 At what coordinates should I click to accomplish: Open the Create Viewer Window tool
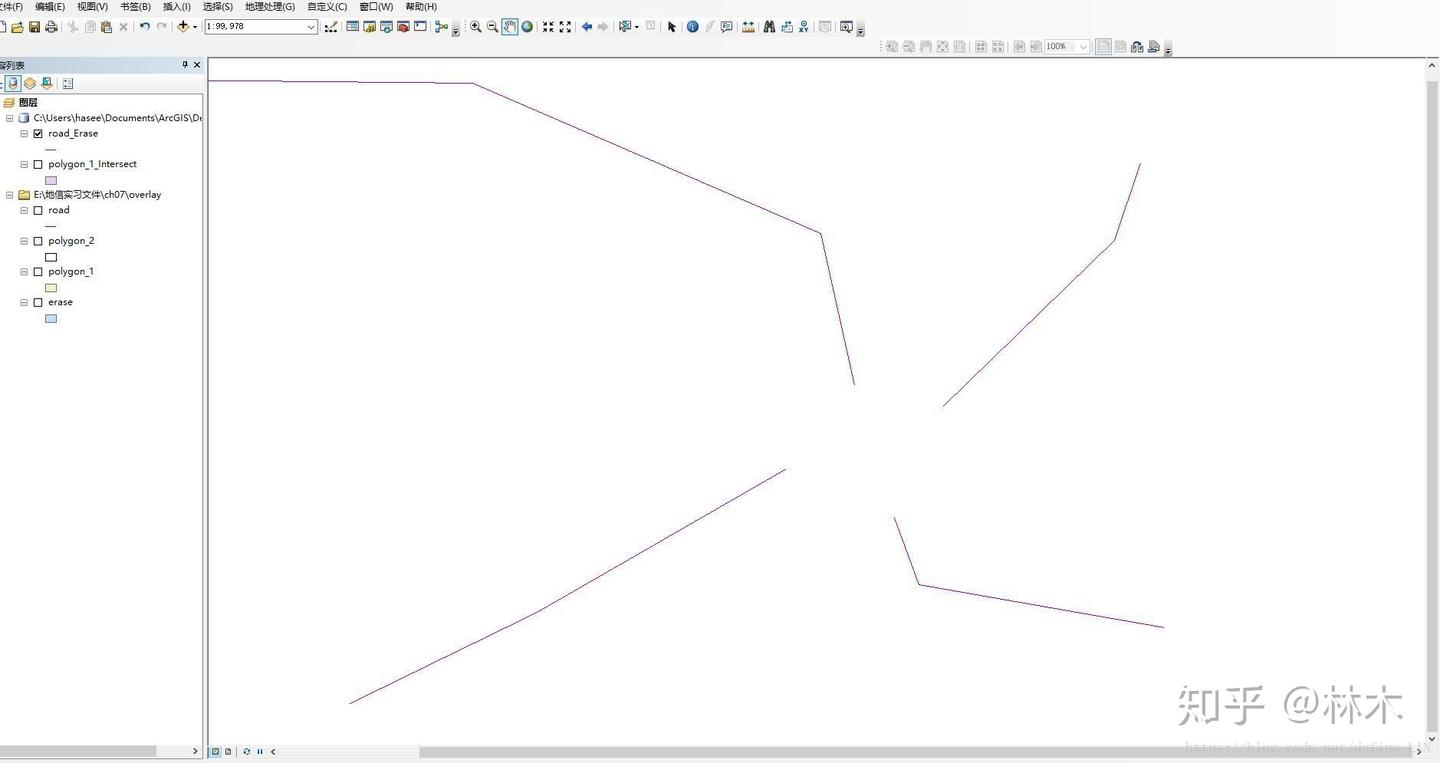(x=846, y=27)
